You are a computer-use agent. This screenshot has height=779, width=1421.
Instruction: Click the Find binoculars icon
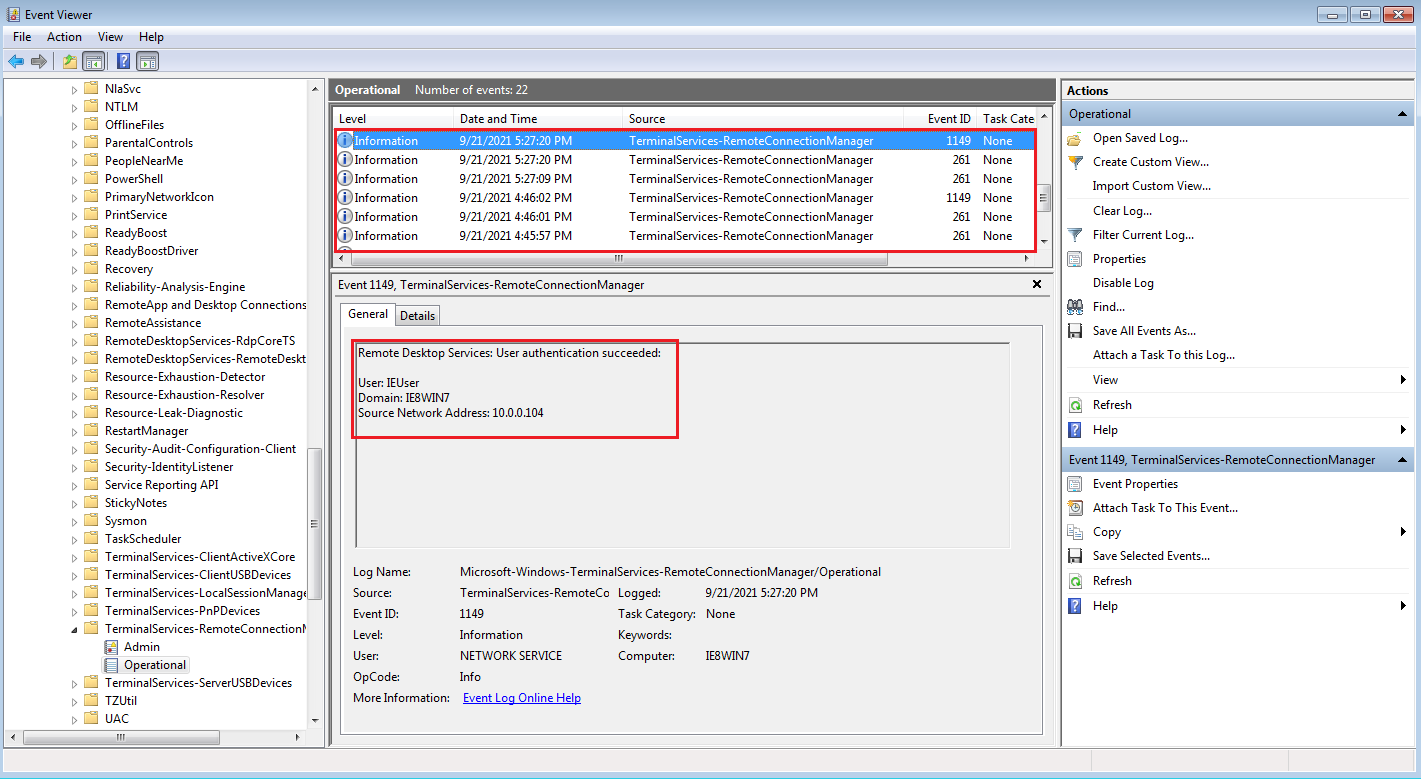[x=1075, y=307]
